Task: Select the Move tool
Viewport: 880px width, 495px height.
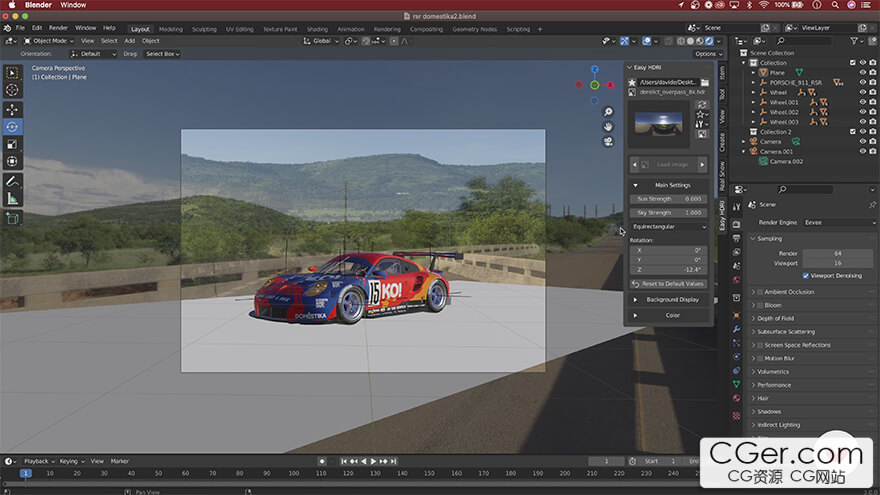Action: pyautogui.click(x=12, y=110)
